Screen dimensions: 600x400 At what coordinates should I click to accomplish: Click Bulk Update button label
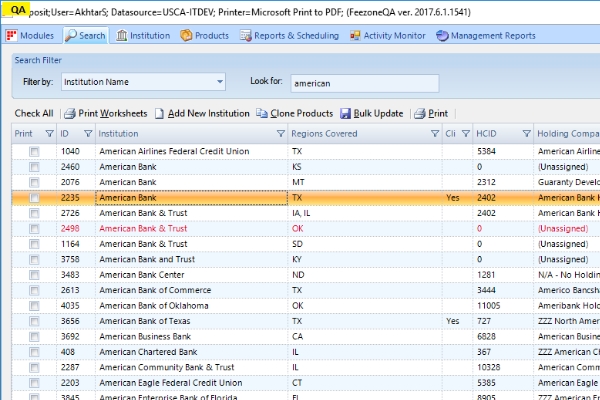pyautogui.click(x=378, y=113)
